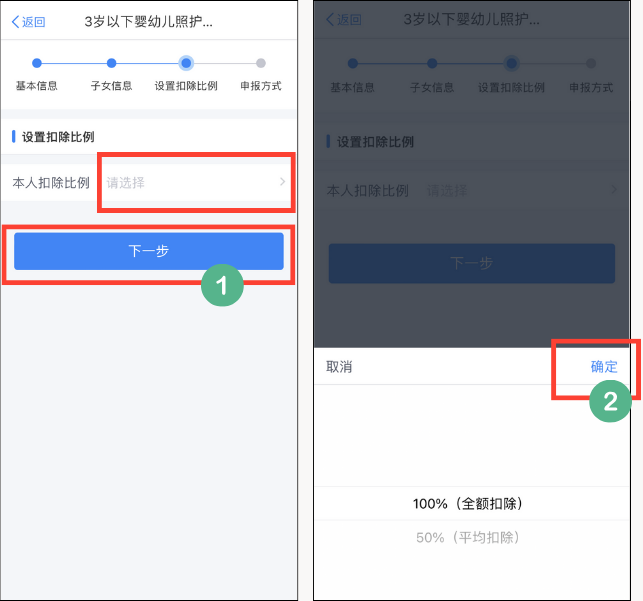This screenshot has height=601, width=643.
Task: Tap dimmed 申报方式 step dot on right screen
Action: point(591,64)
